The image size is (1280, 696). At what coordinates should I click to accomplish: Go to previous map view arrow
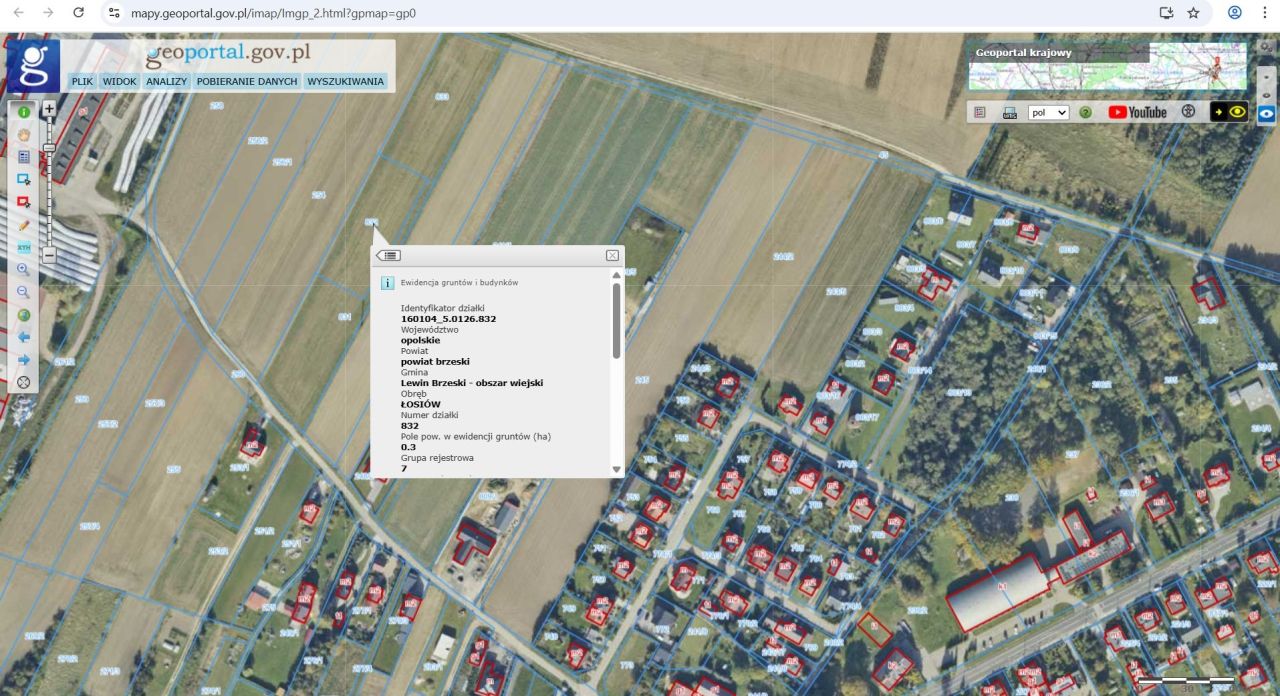point(23,337)
